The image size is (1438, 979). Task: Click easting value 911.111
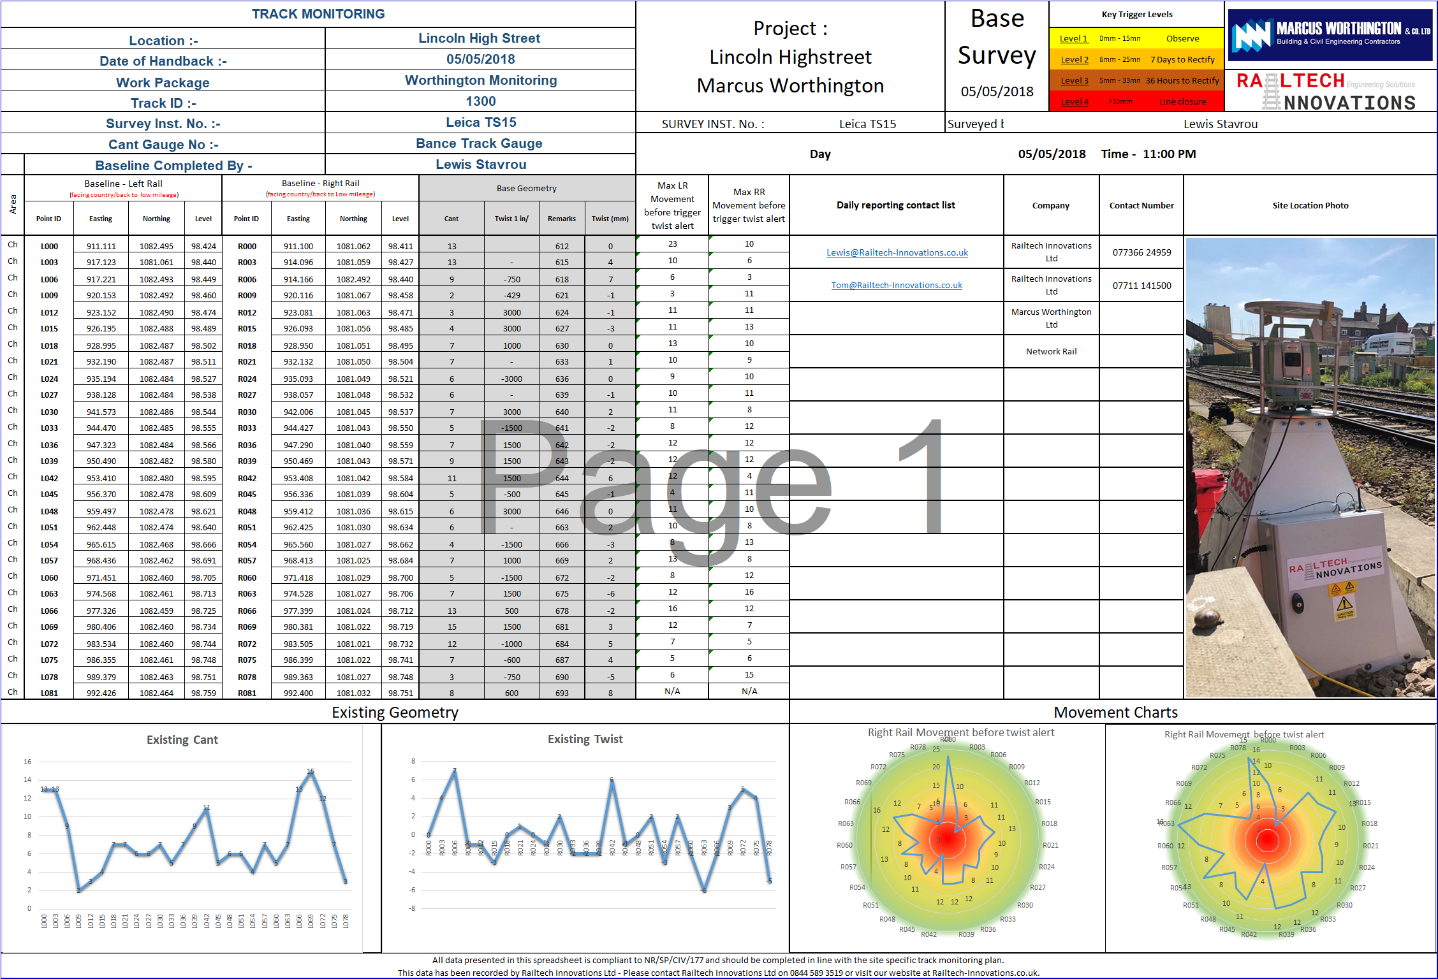(x=101, y=246)
